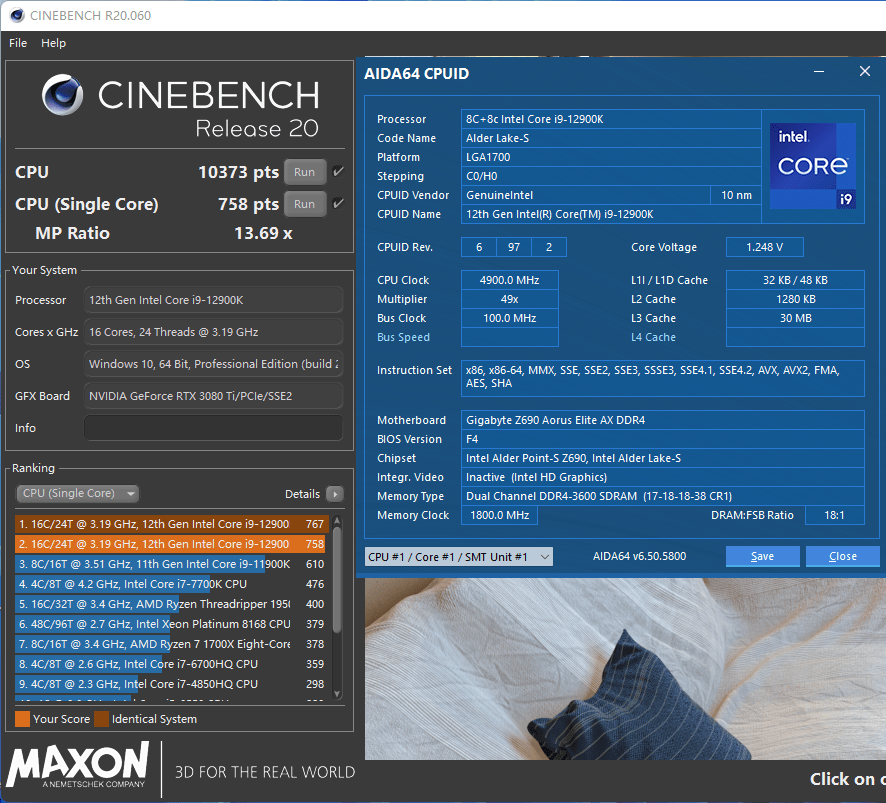Minimize the AIDA64 CPUID window
This screenshot has width=886, height=803.
(819, 72)
